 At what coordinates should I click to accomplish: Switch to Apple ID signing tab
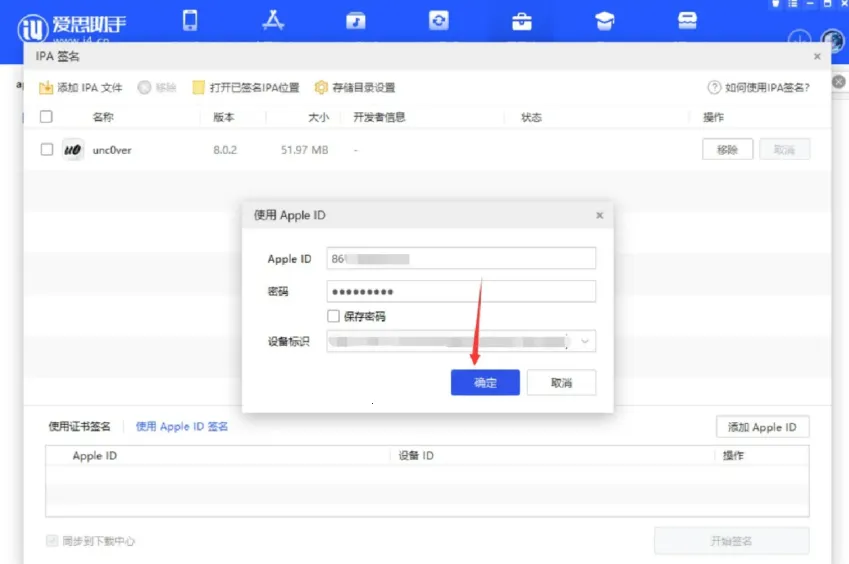pyautogui.click(x=181, y=427)
